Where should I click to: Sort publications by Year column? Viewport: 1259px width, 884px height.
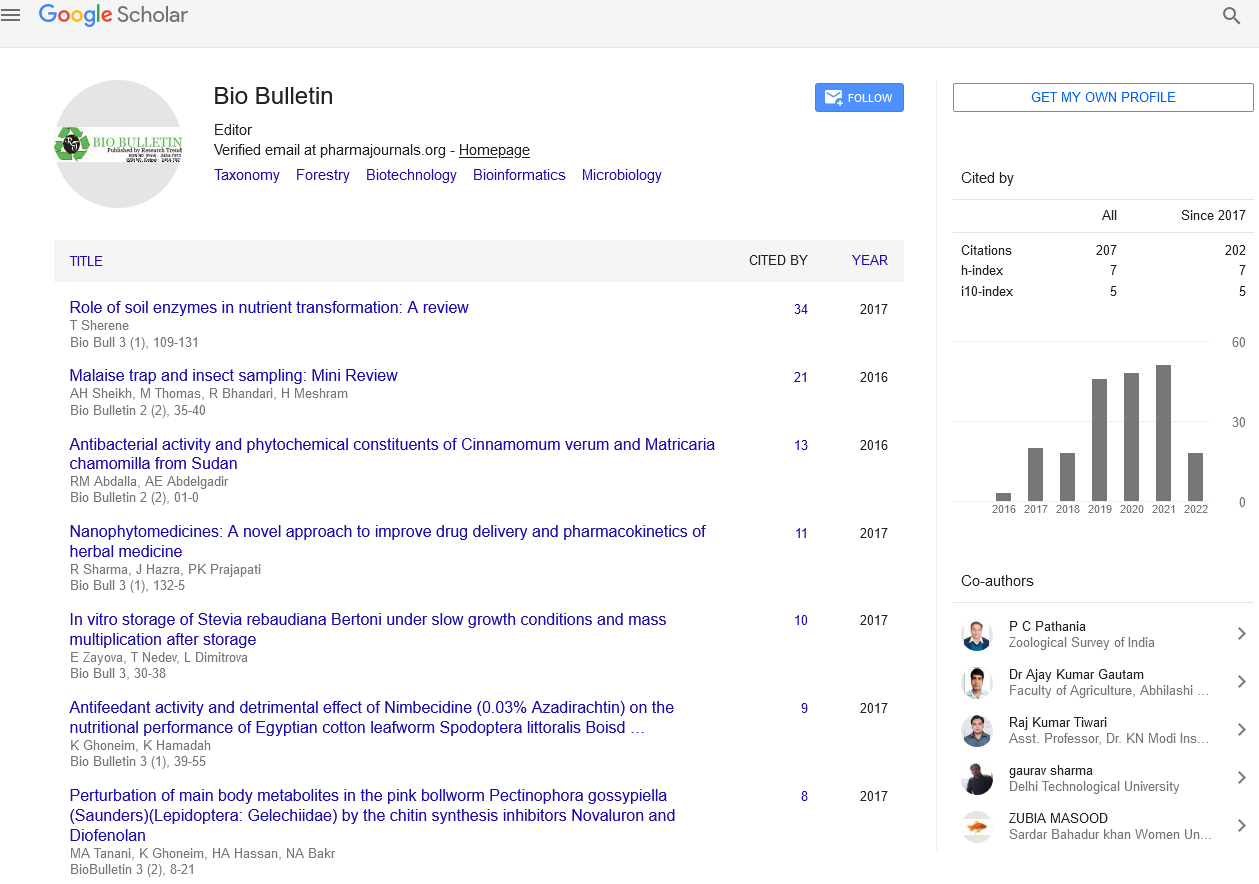click(869, 260)
